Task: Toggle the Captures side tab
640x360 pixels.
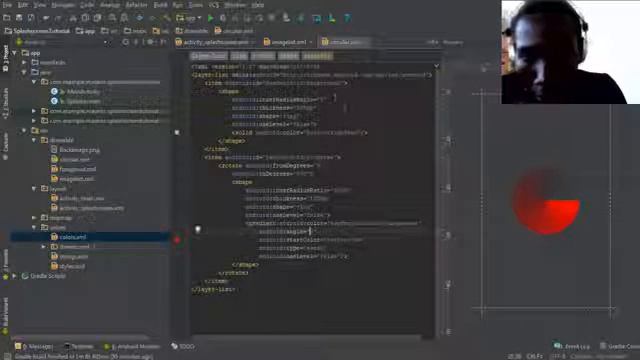Action: click(x=5, y=145)
